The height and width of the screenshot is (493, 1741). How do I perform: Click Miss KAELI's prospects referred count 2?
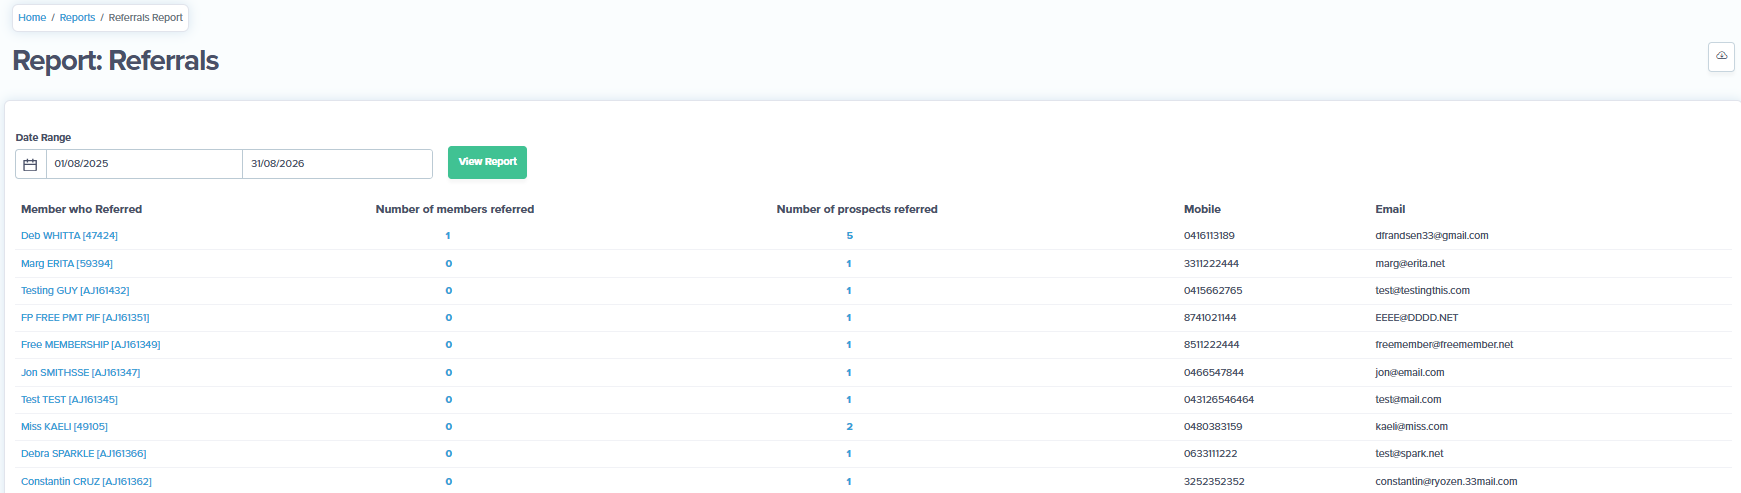pos(850,427)
